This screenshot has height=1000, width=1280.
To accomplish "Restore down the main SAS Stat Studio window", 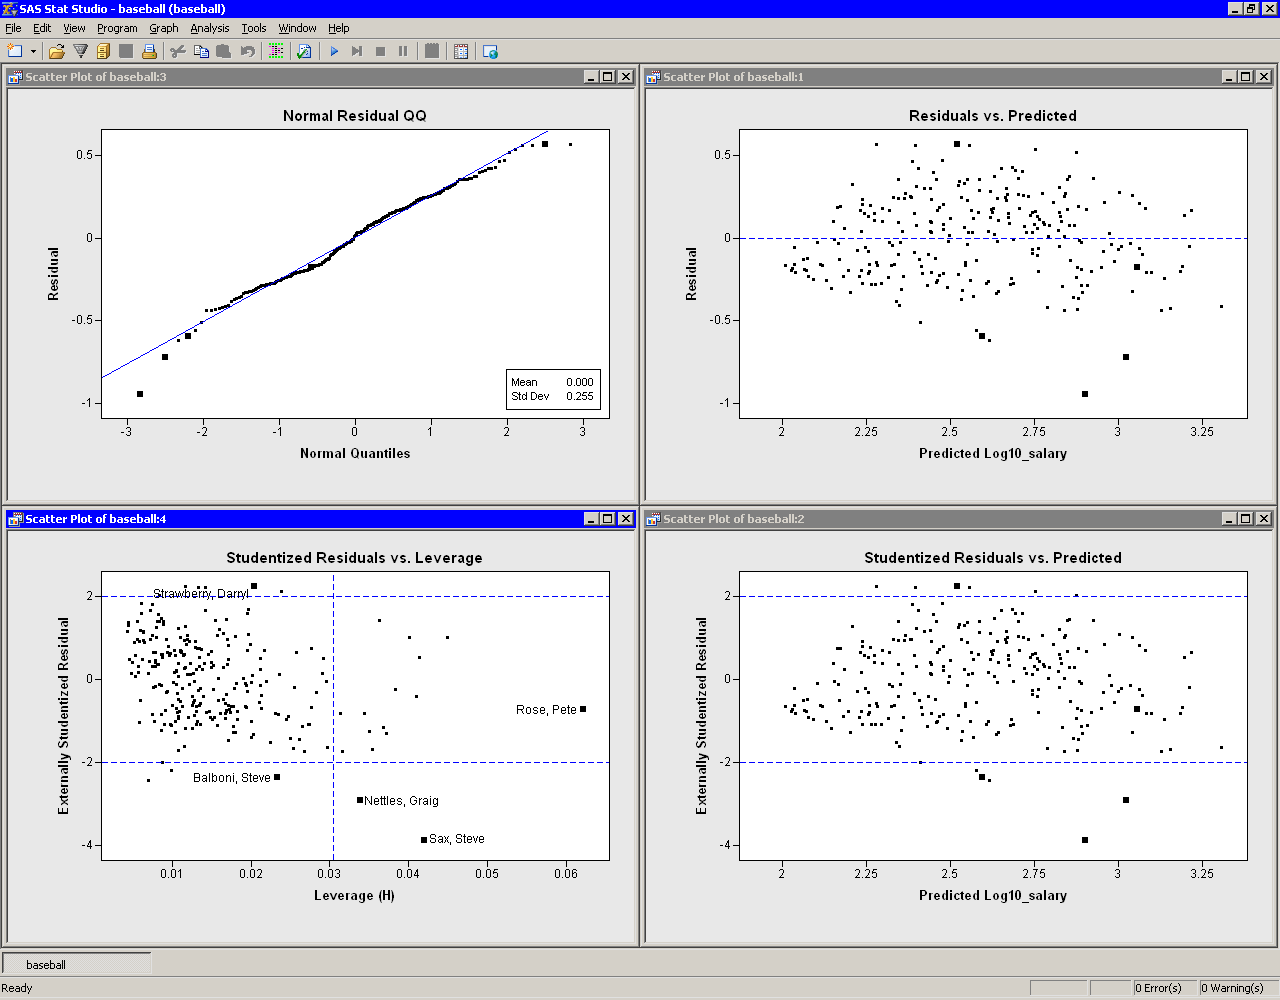I will click(1251, 8).
